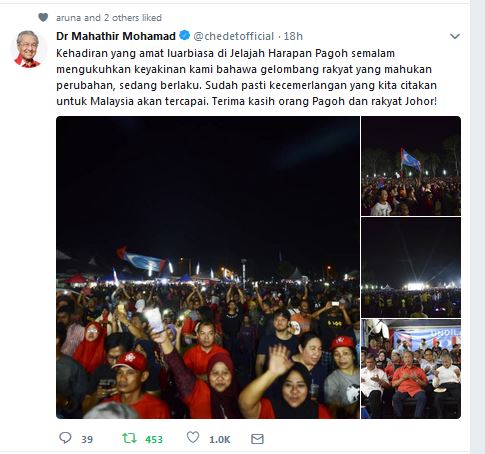Like the tweet with the heart icon
The image size is (485, 454).
(193, 437)
